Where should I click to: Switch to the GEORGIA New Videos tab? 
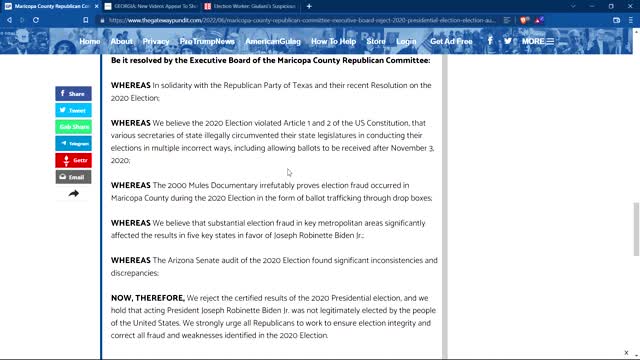point(151,6)
